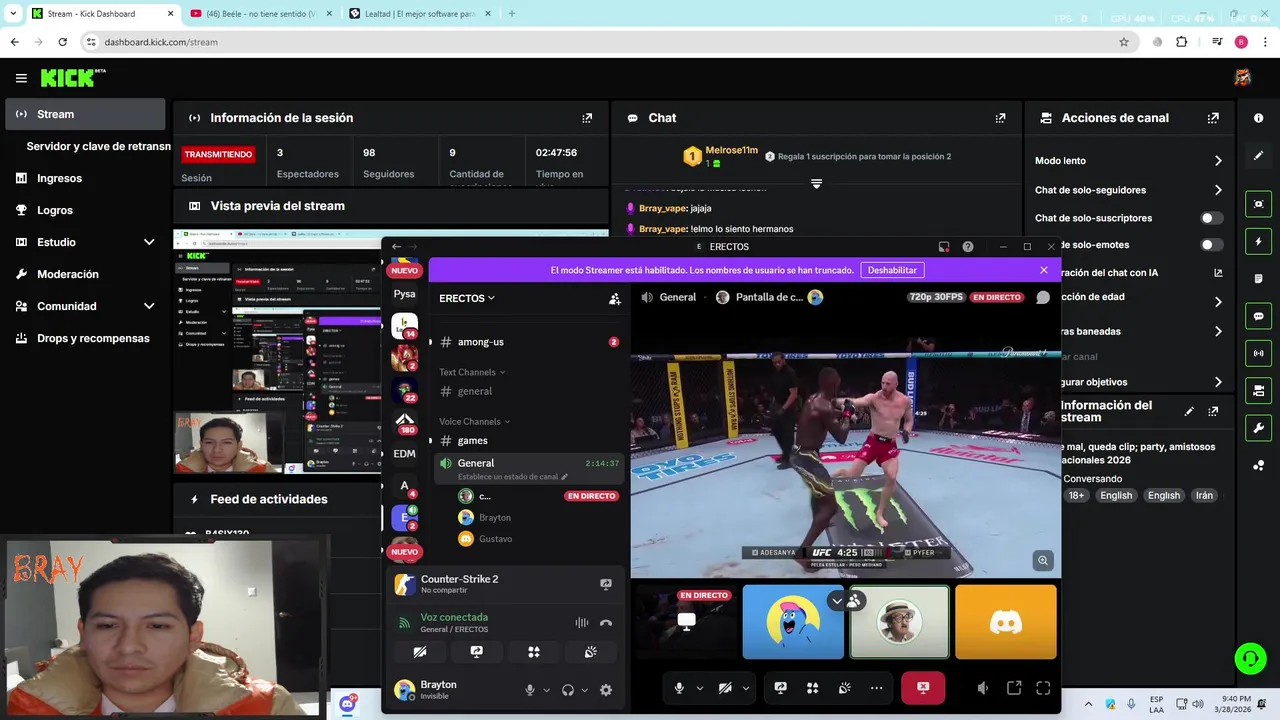Toggle camera in the voice connected panel
Image resolution: width=1280 pixels, height=720 pixels.
tap(420, 652)
